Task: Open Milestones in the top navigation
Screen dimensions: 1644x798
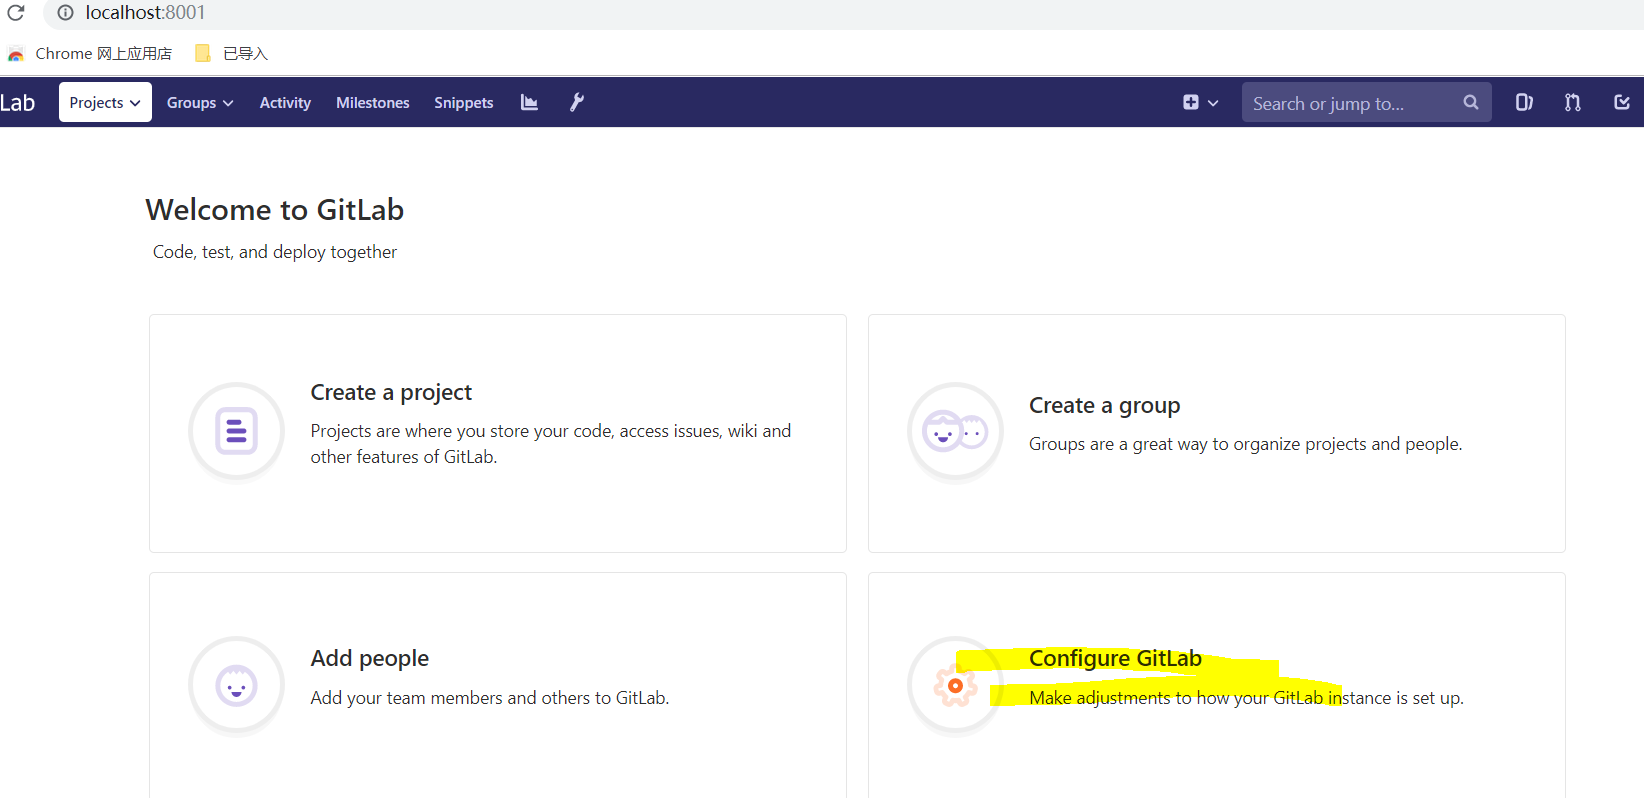Action: coord(373,102)
